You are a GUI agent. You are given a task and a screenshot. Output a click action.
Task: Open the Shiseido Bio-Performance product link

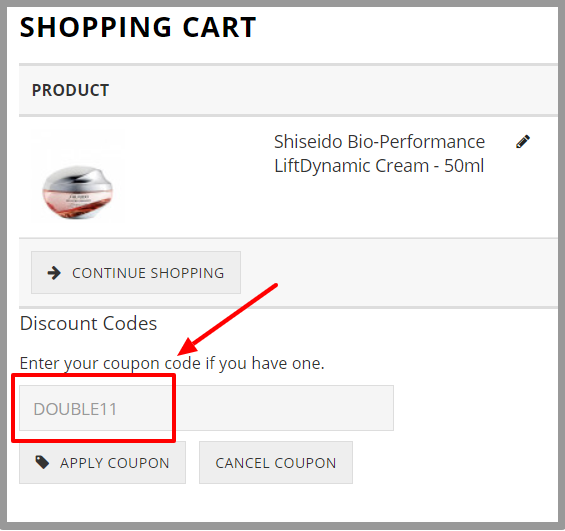(x=379, y=153)
